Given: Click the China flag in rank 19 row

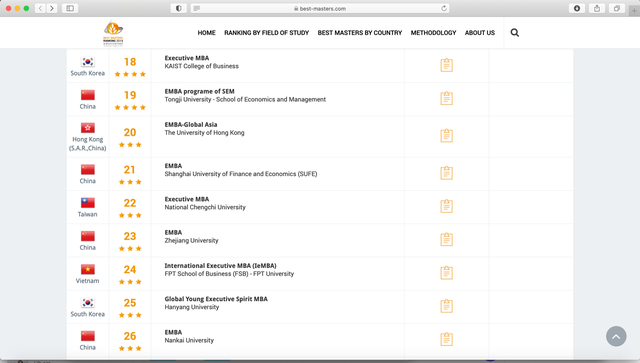Looking at the screenshot, I should [x=88, y=95].
